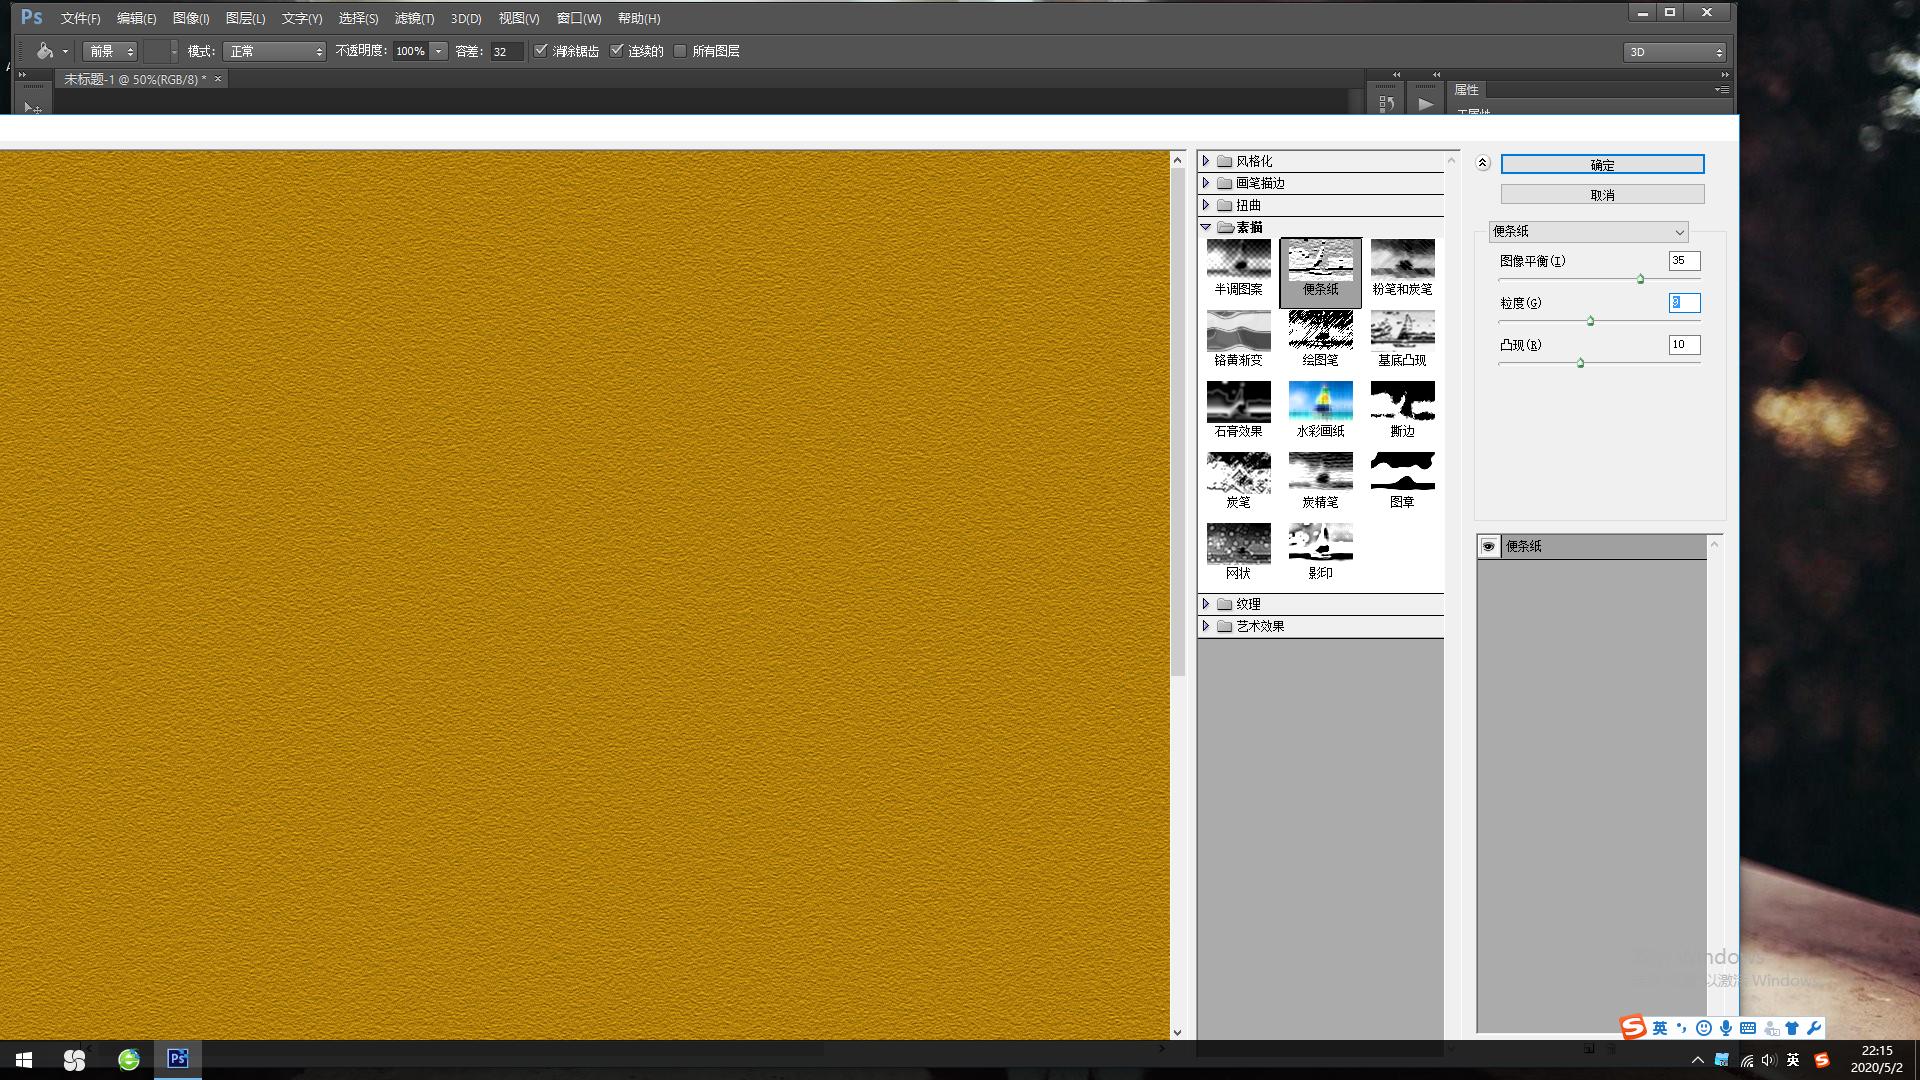1920x1080 pixels.
Task: Uncheck the 消除锯齿 checkbox
Action: (x=541, y=51)
